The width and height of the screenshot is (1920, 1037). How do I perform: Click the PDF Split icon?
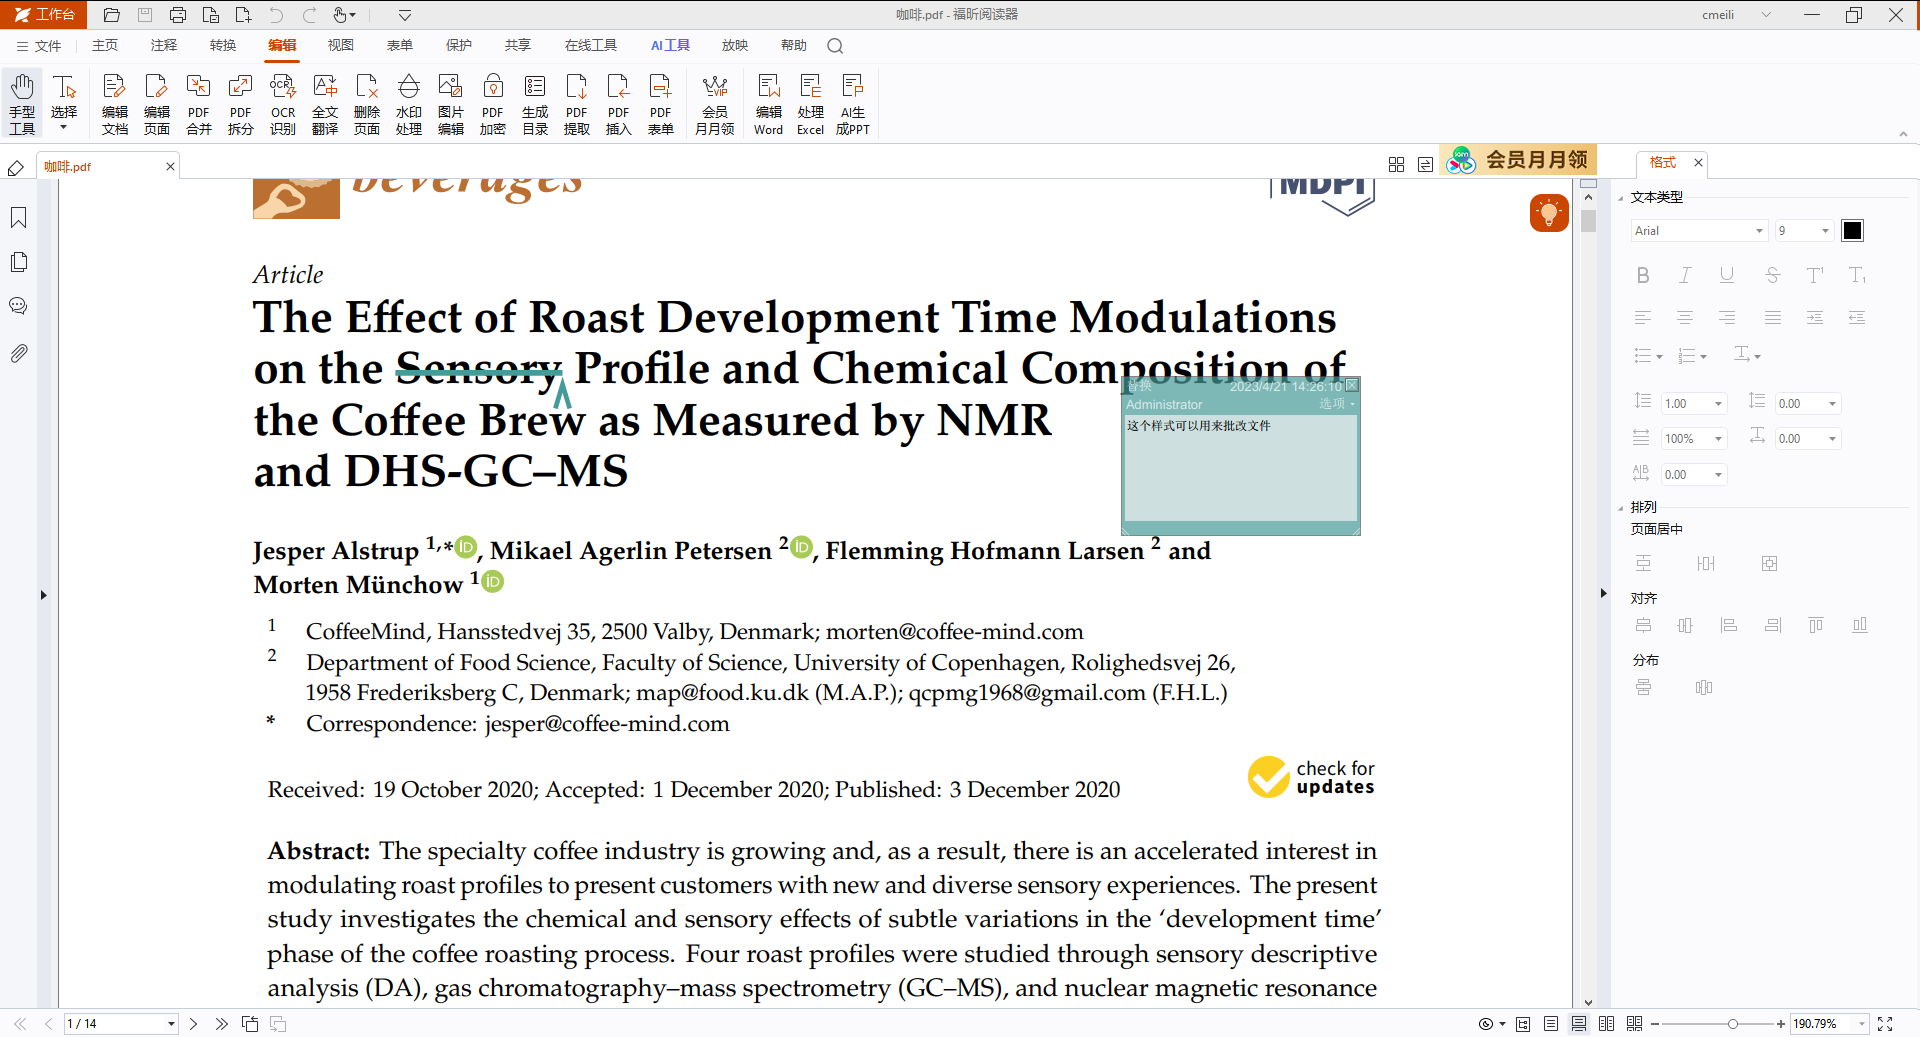(x=240, y=103)
